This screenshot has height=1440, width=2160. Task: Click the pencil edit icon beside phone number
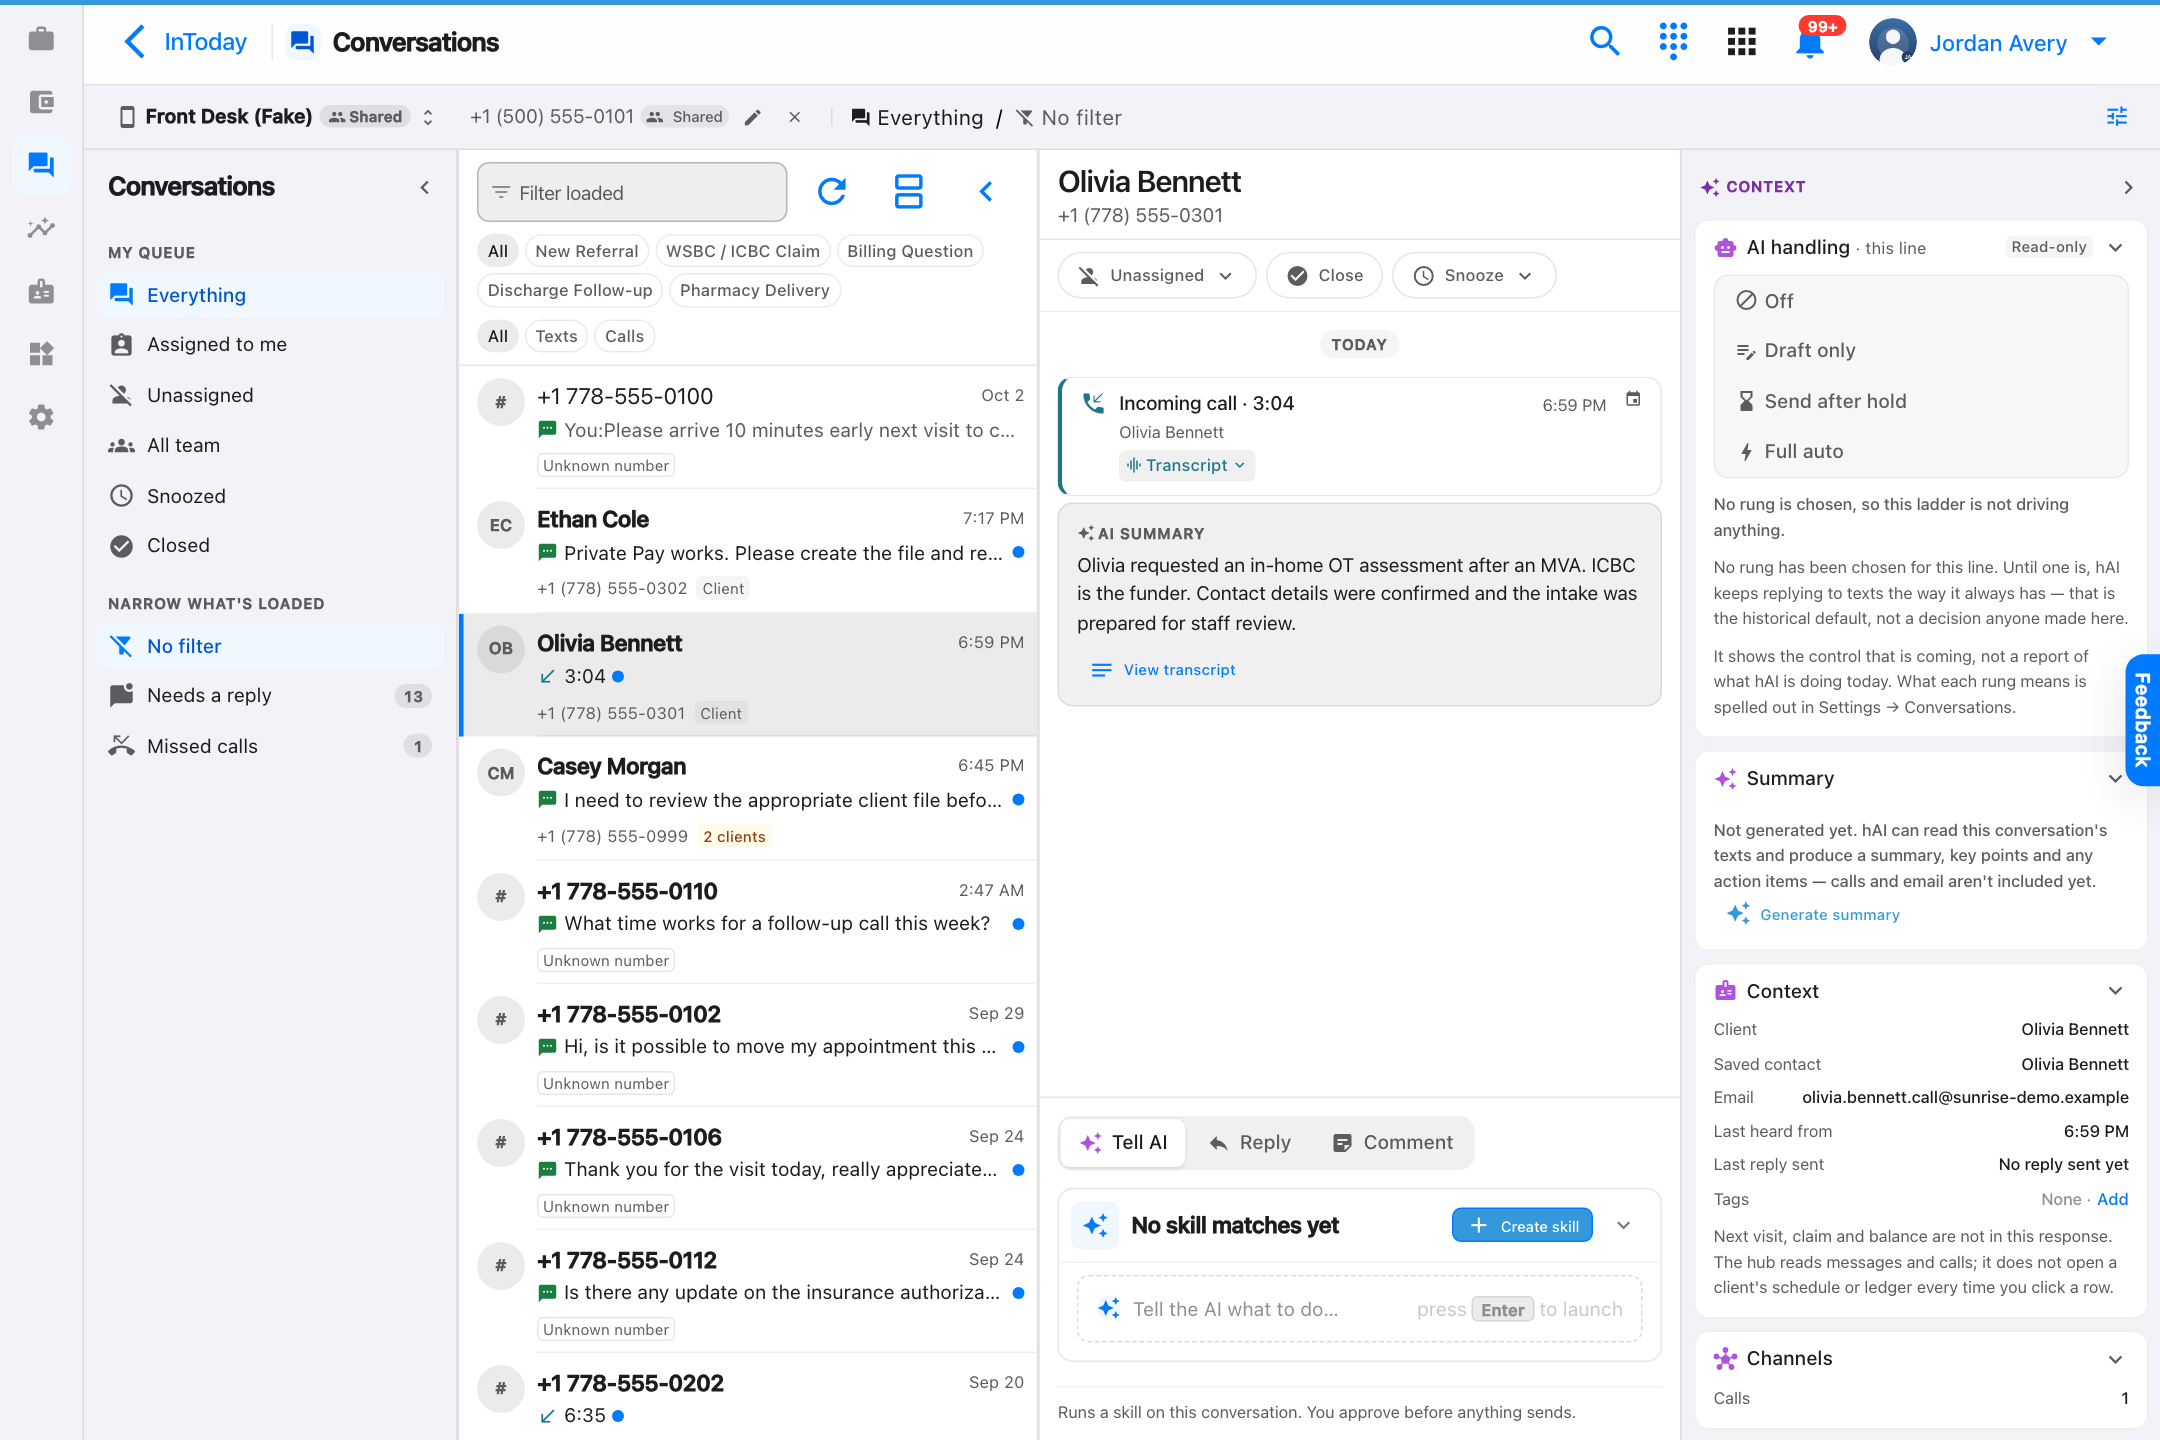pos(753,118)
